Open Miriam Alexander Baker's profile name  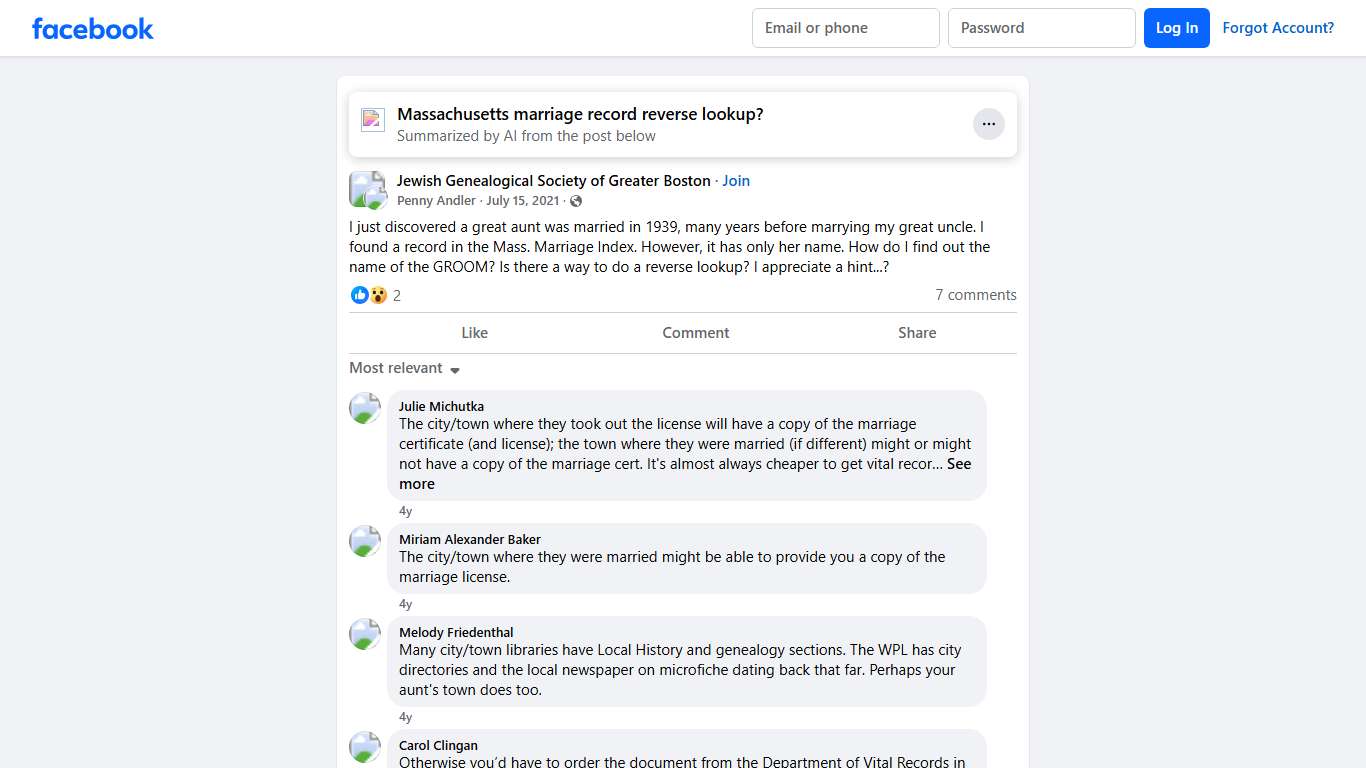[469, 539]
